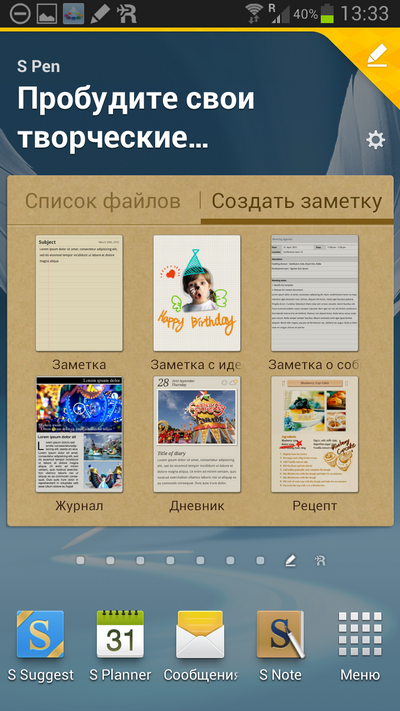Viewport: 400px width, 711px height.
Task: Tap the pen page indicator icon
Action: (x=290, y=561)
